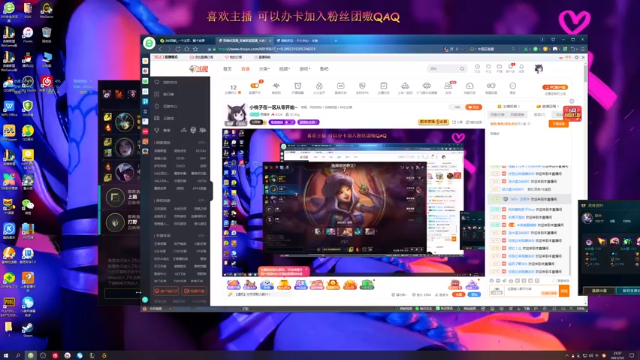
Task: Bookmark the page with the star icon
Action: [x=196, y=49]
